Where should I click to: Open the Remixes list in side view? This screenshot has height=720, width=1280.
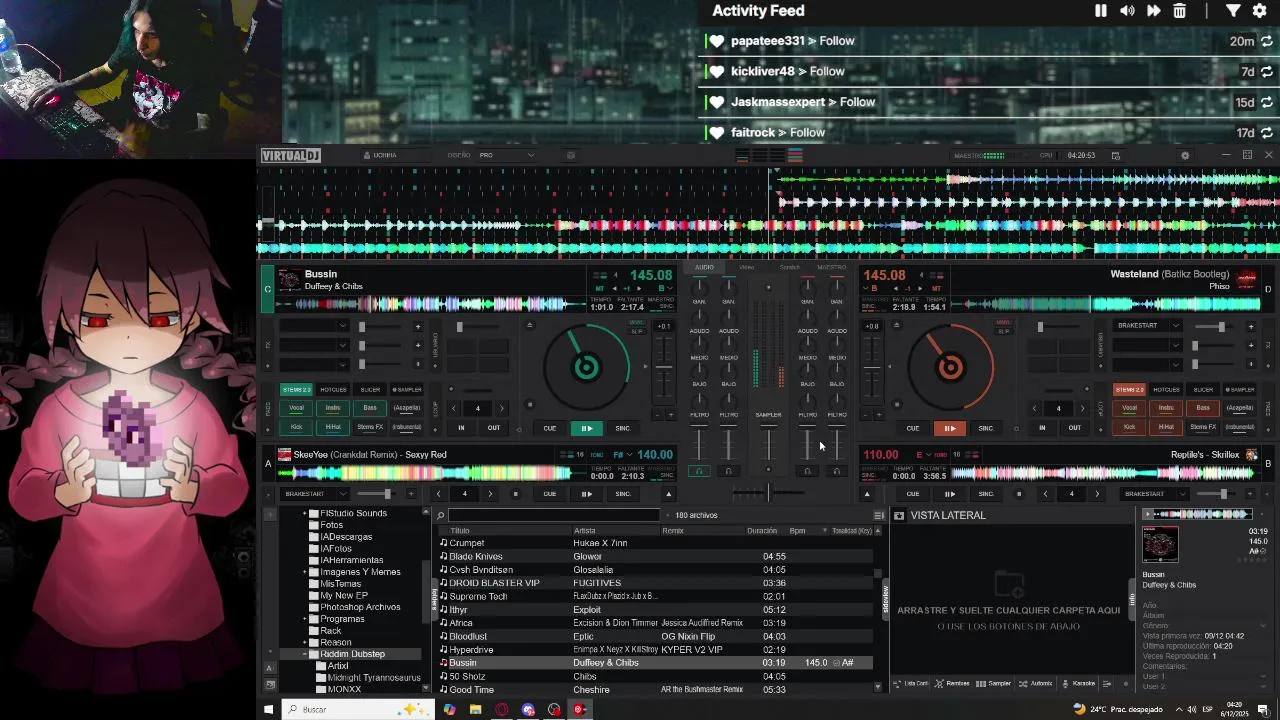952,684
